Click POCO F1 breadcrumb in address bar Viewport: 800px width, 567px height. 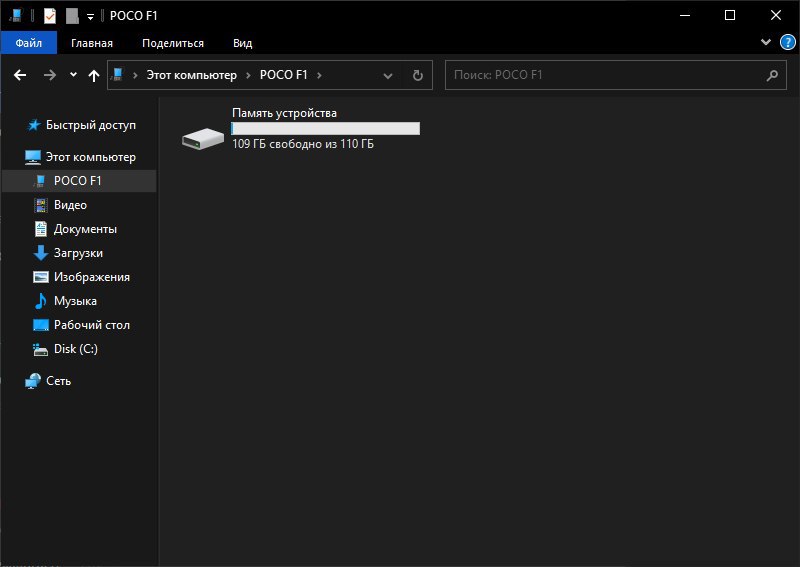click(x=284, y=75)
